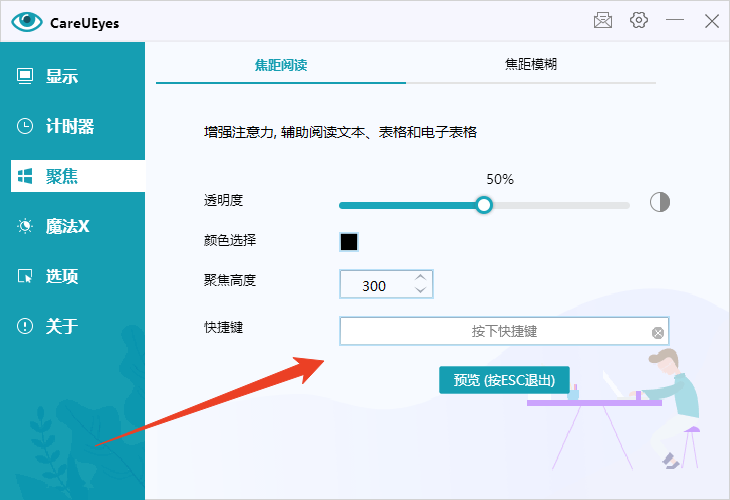The image size is (730, 500).
Task: Click the options icon in sidebar
Action: tap(25, 276)
